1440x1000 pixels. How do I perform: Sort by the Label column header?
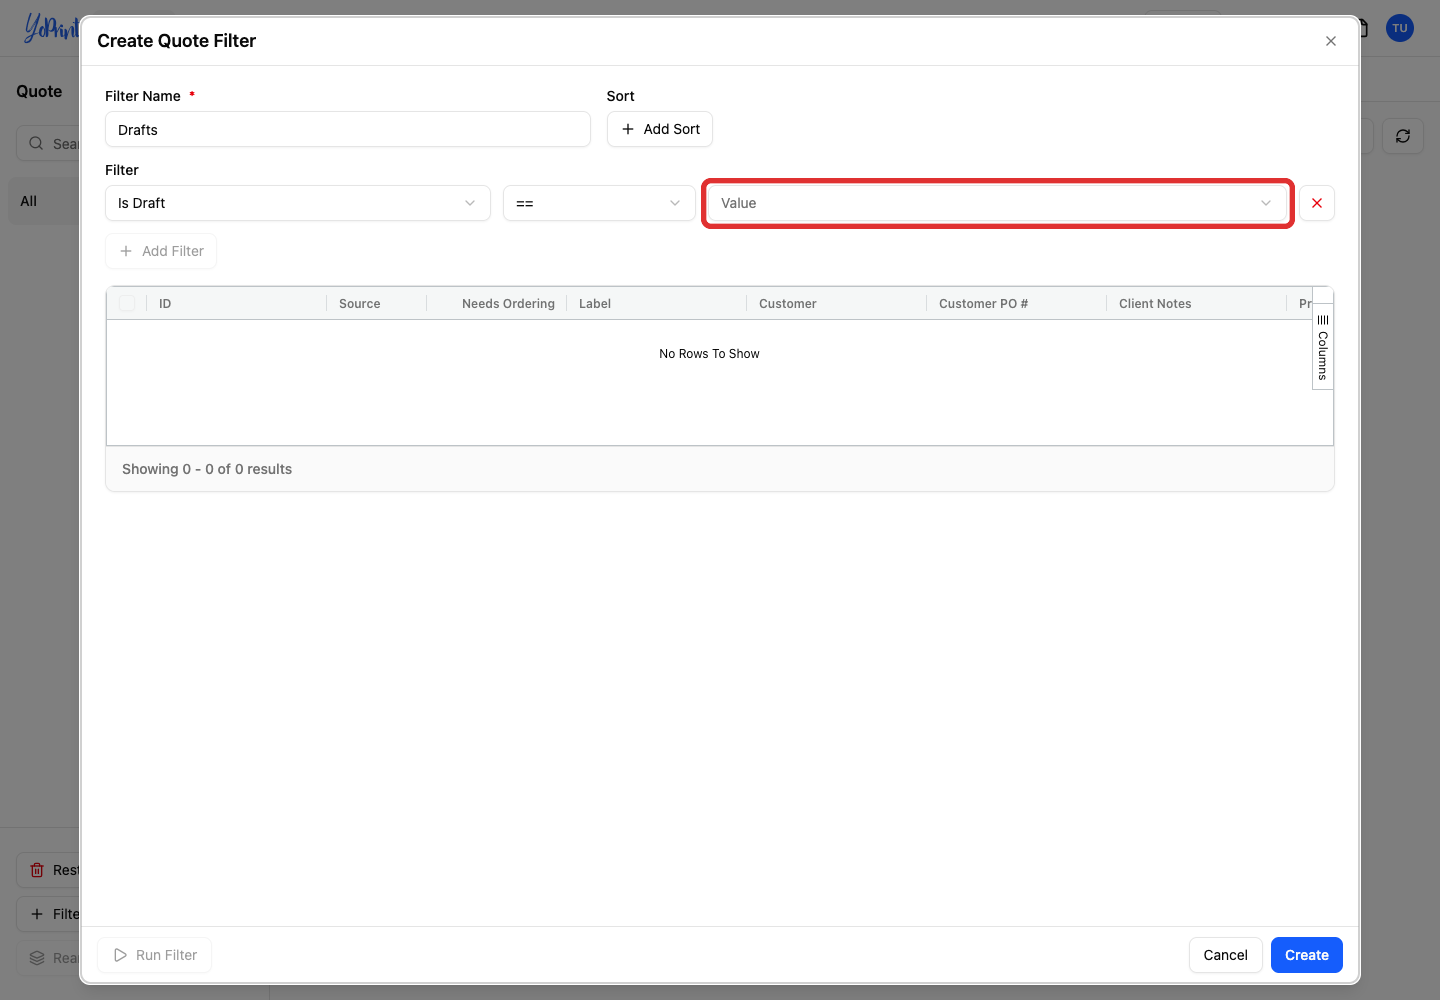tap(656, 303)
